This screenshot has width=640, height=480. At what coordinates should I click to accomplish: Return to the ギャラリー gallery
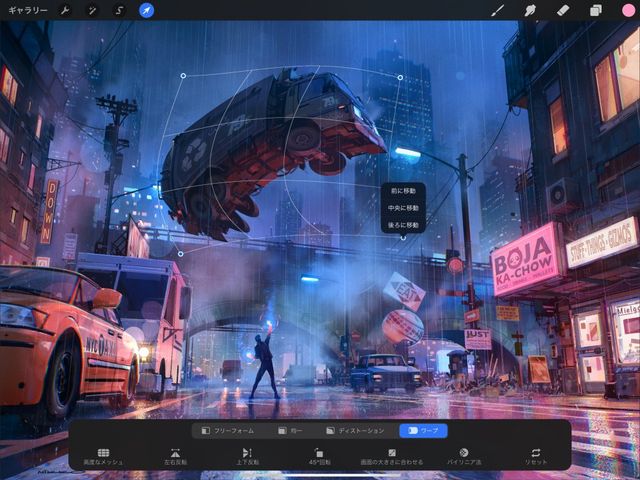28,10
